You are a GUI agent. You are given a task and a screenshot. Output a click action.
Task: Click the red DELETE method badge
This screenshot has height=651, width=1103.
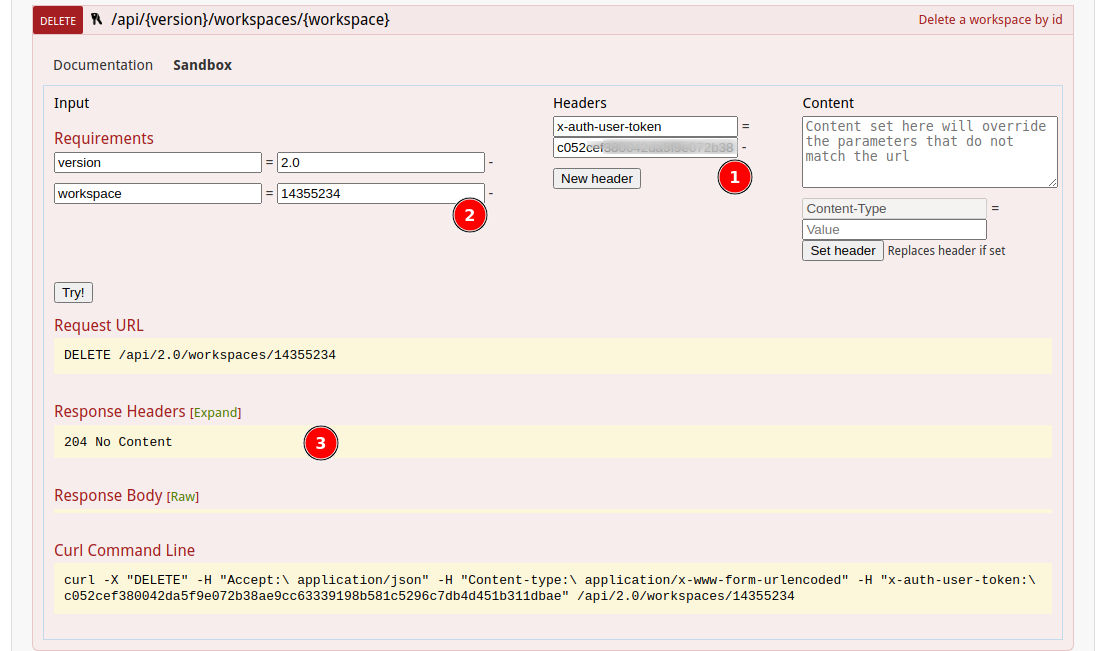(x=58, y=20)
